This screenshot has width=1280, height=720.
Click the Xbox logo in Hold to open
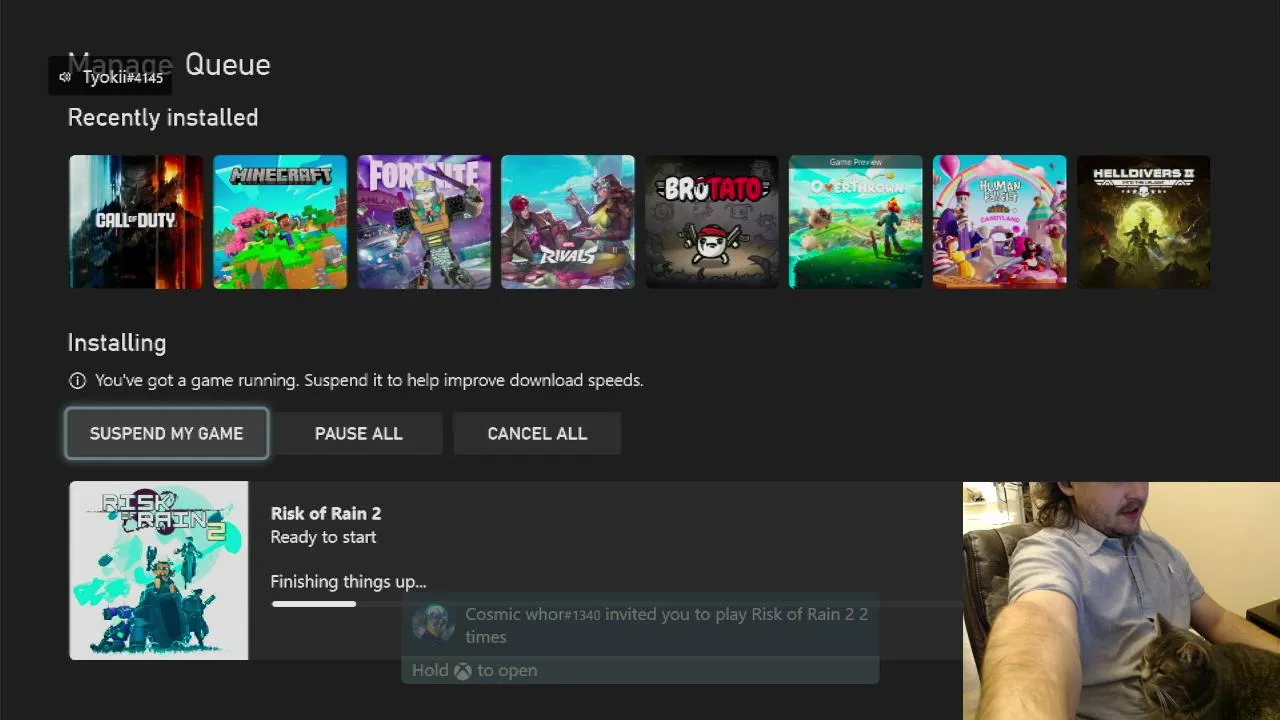tap(463, 671)
